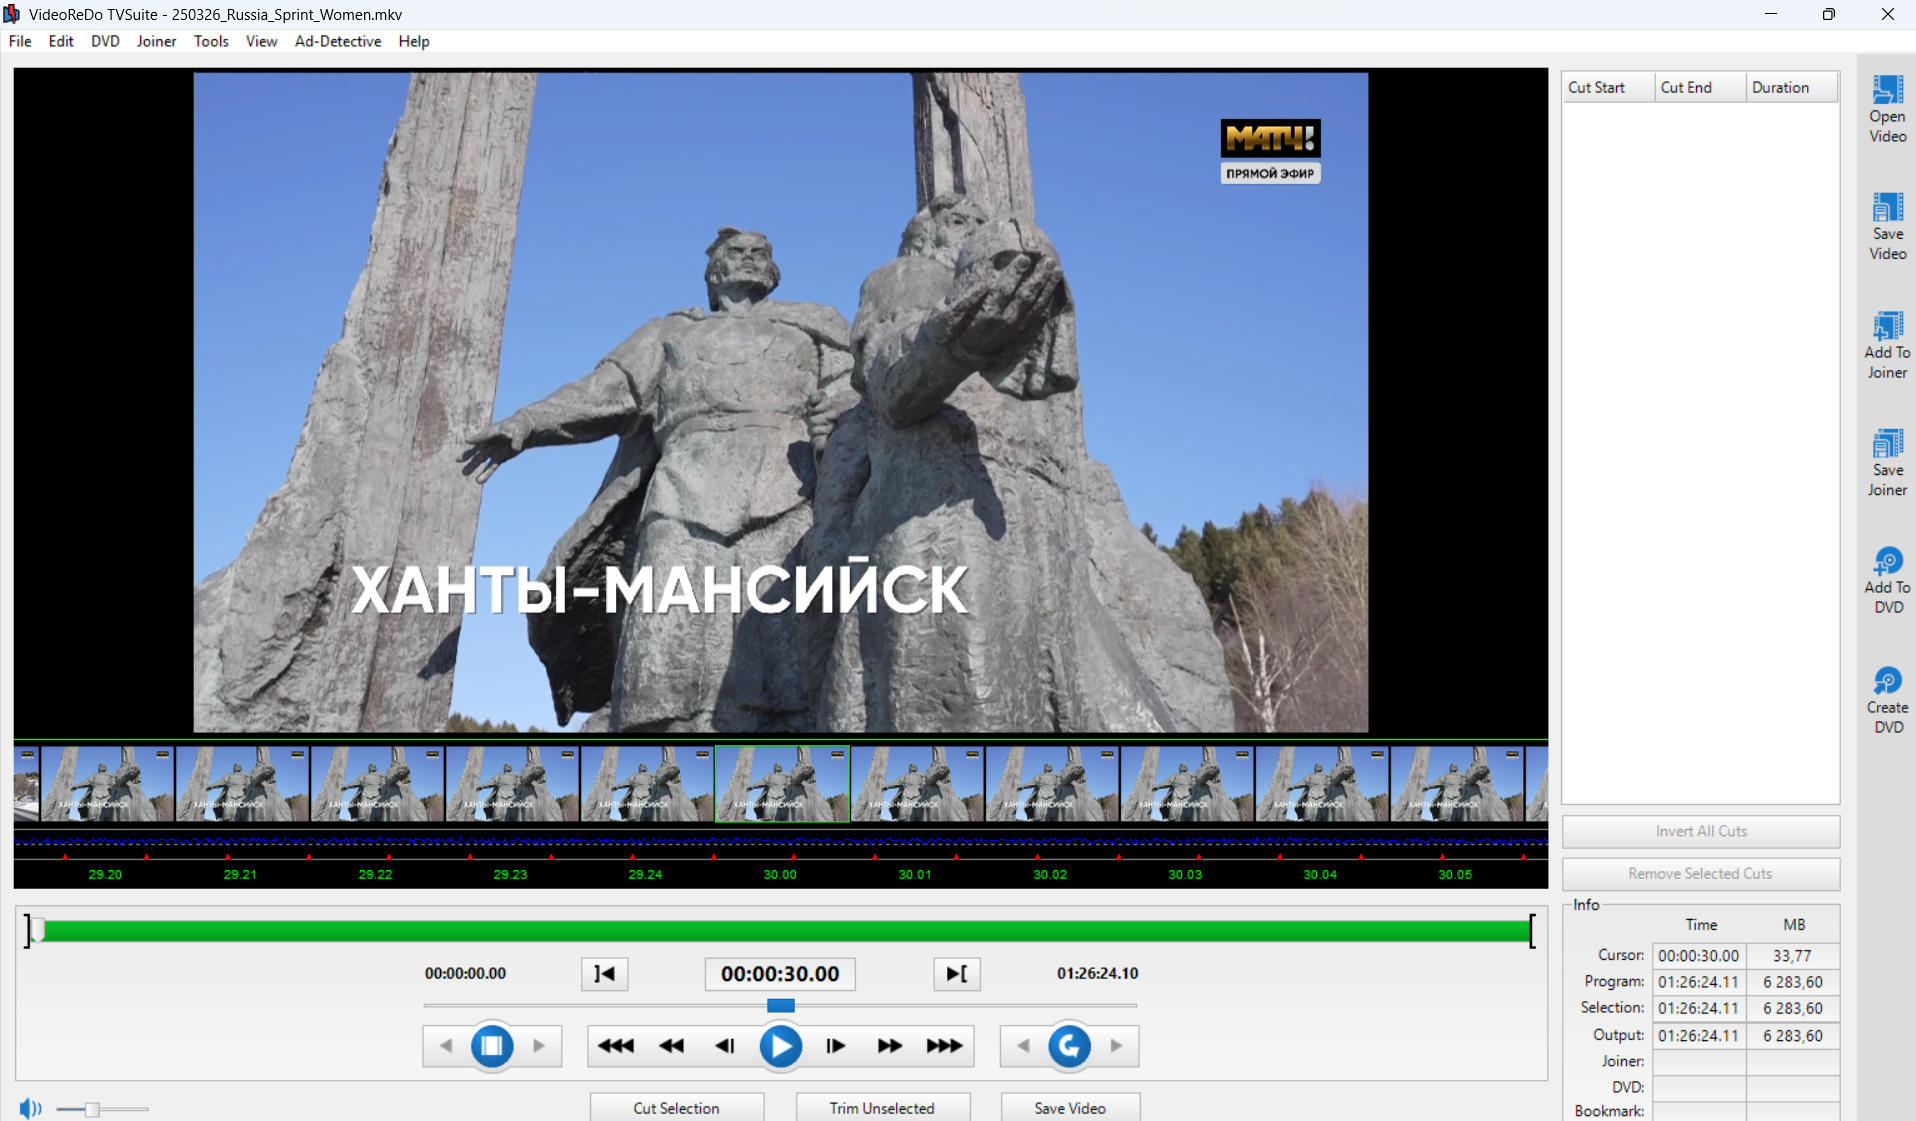The height and width of the screenshot is (1121, 1916).
Task: Step back one frame
Action: pyautogui.click(x=725, y=1046)
